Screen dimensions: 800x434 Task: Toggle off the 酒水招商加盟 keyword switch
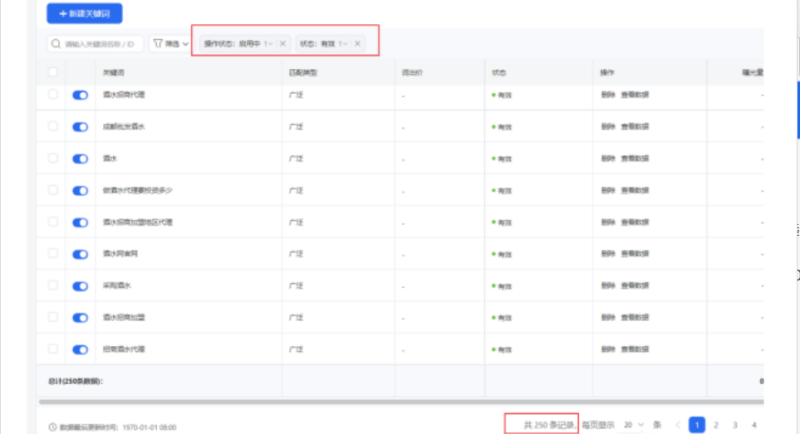[81, 317]
